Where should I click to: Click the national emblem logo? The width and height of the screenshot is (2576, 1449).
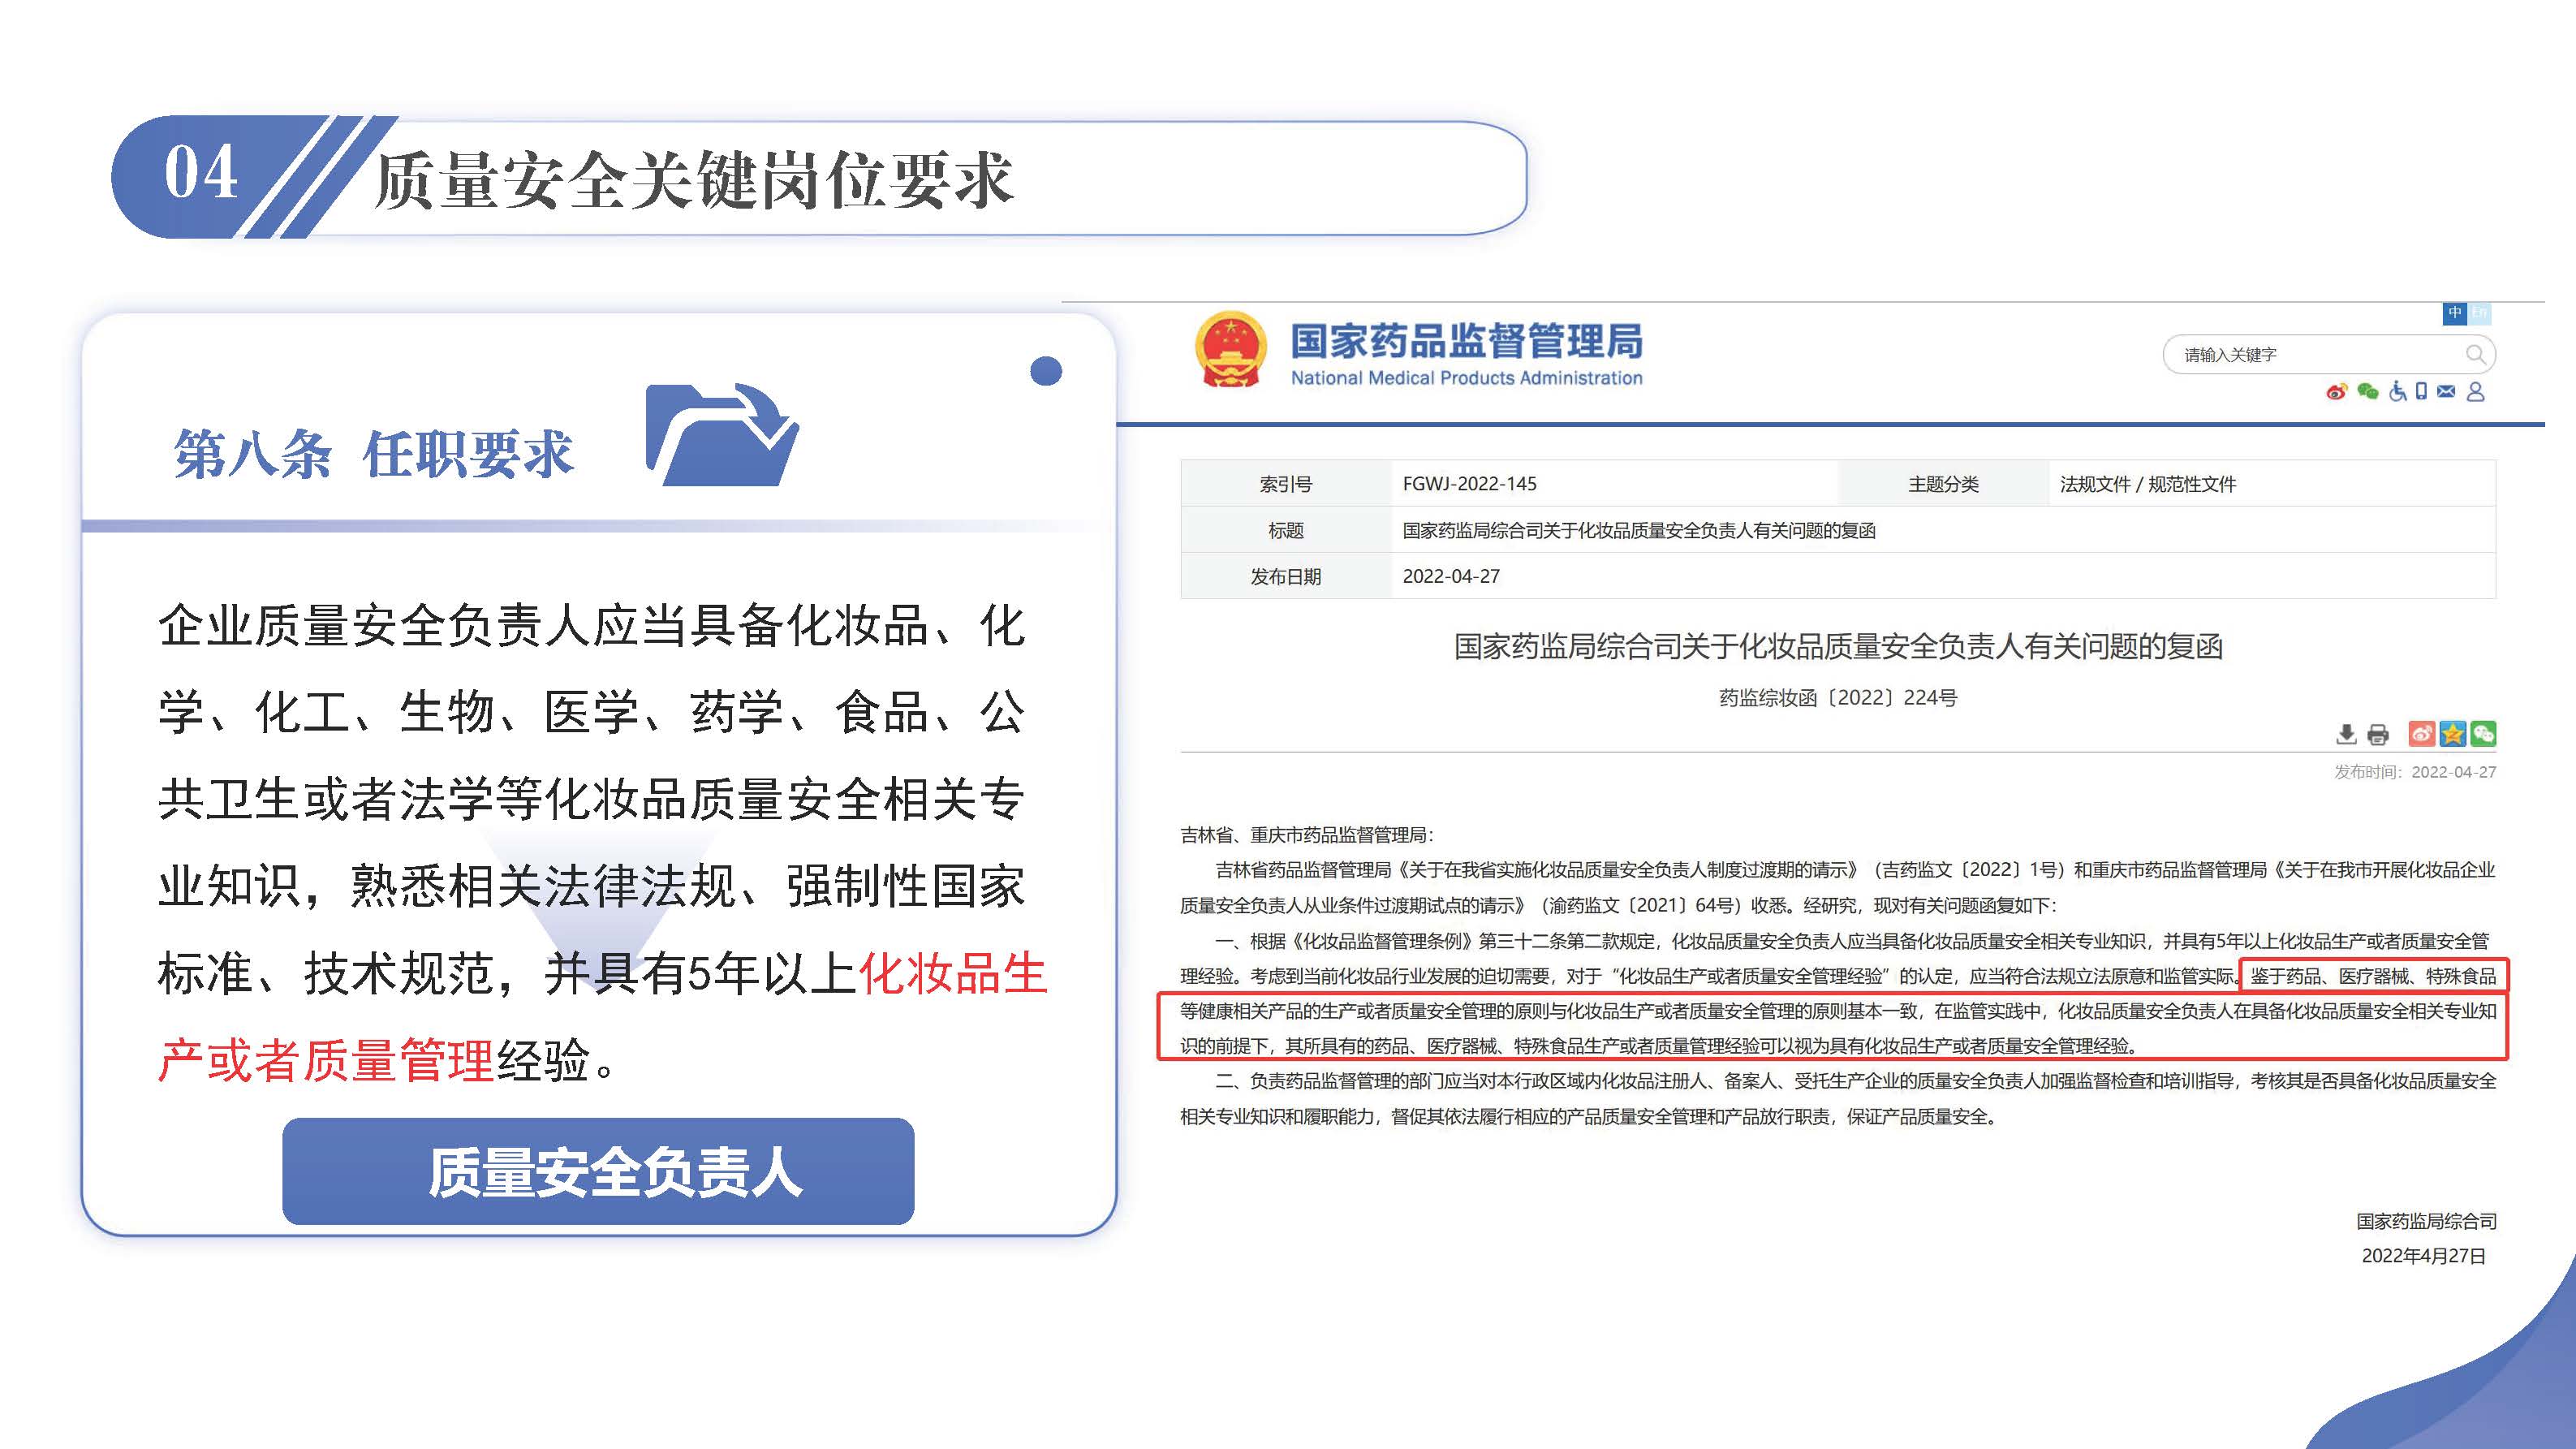point(1230,350)
